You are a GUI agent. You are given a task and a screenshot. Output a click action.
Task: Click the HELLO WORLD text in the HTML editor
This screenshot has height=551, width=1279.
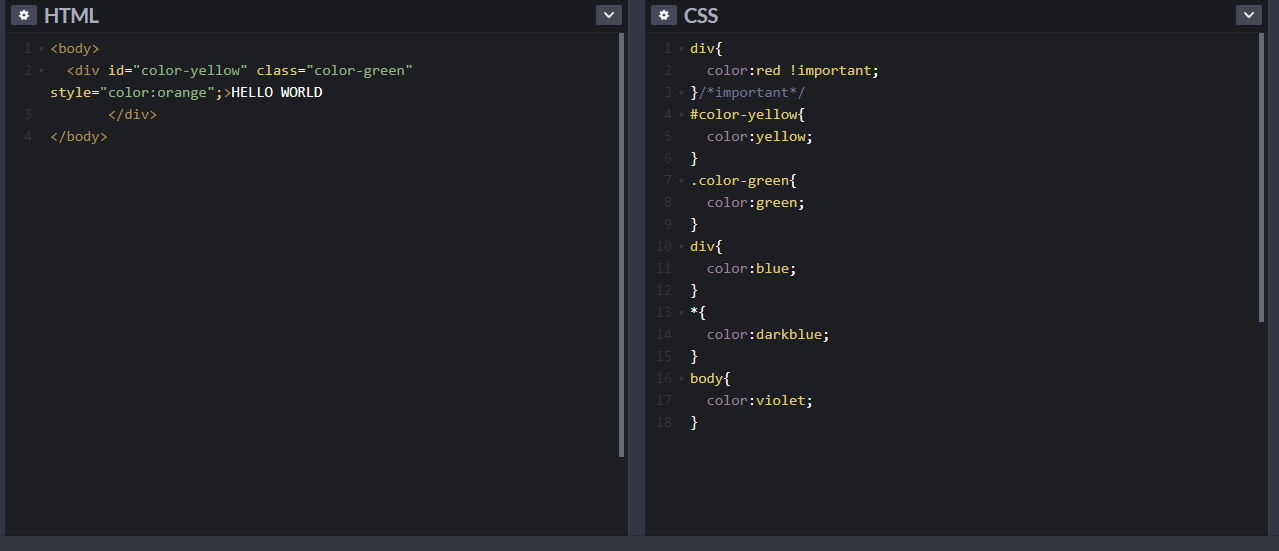pyautogui.click(x=277, y=92)
